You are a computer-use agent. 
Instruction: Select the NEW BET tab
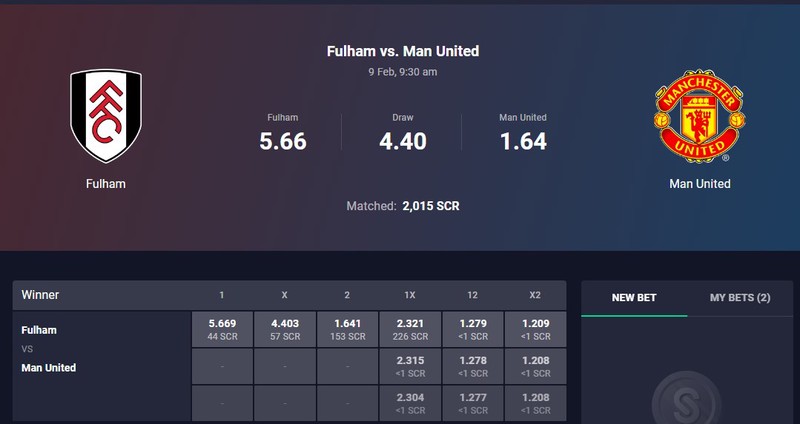(634, 297)
